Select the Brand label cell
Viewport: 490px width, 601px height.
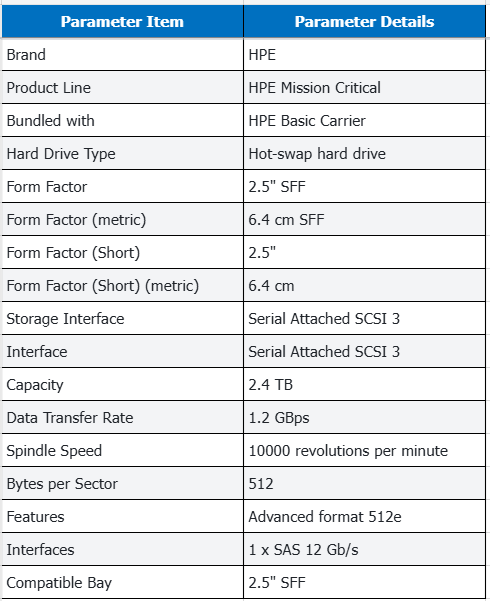[122, 54]
